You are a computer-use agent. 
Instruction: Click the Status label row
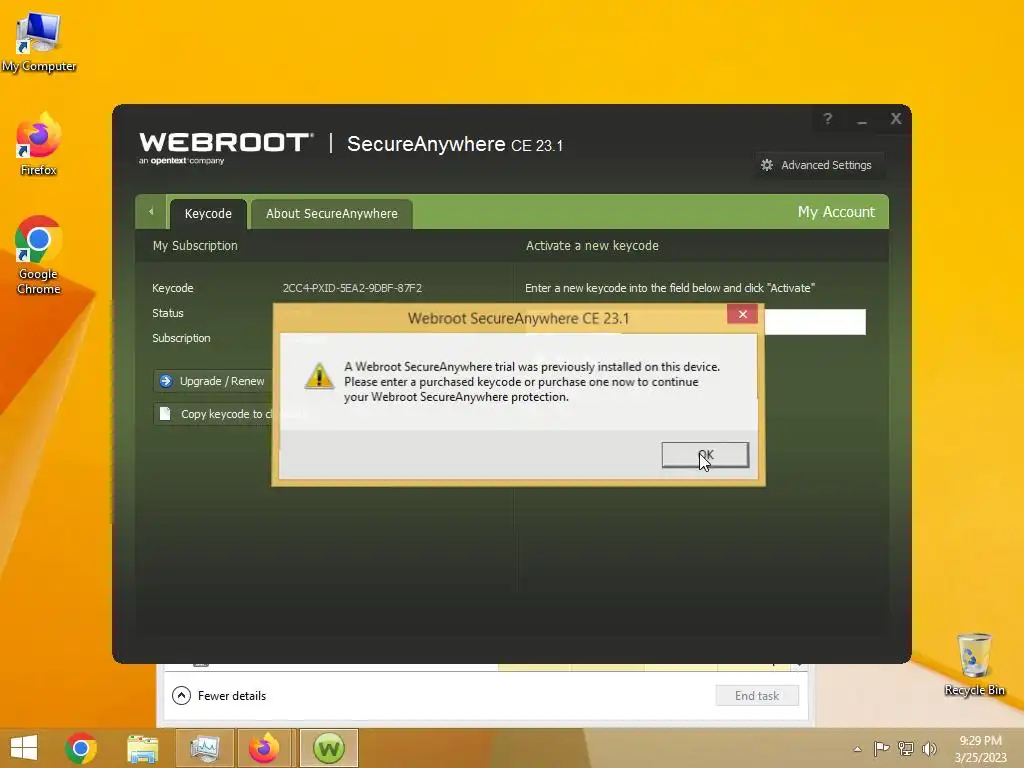[168, 313]
